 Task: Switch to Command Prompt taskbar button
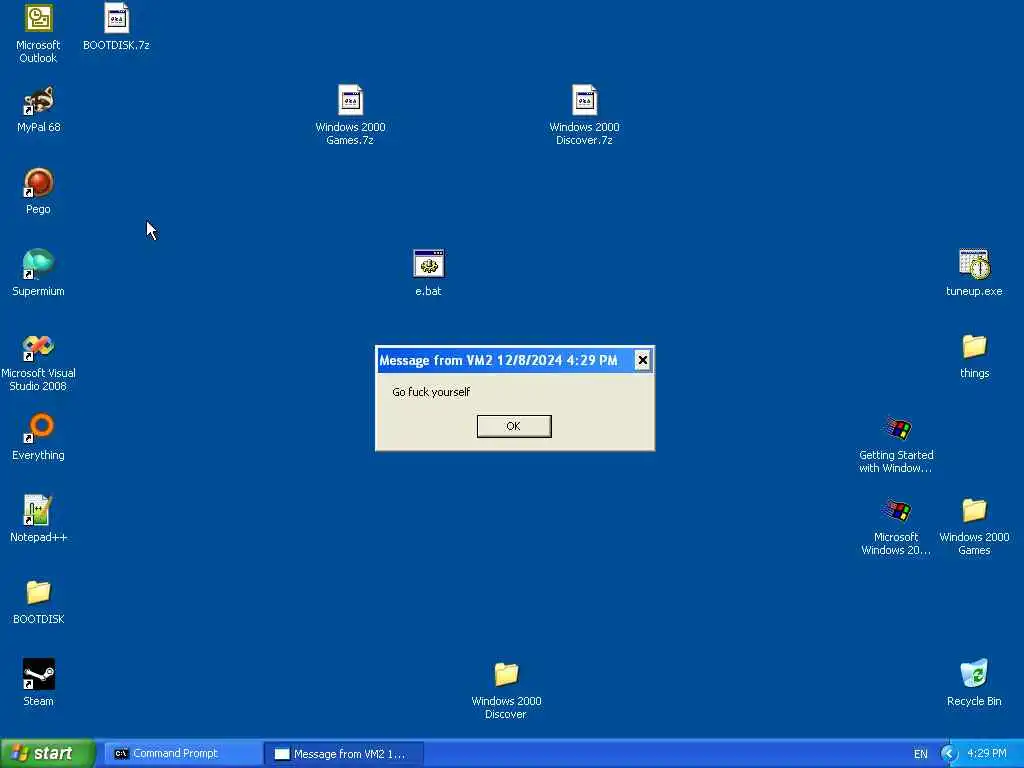[x=184, y=754]
